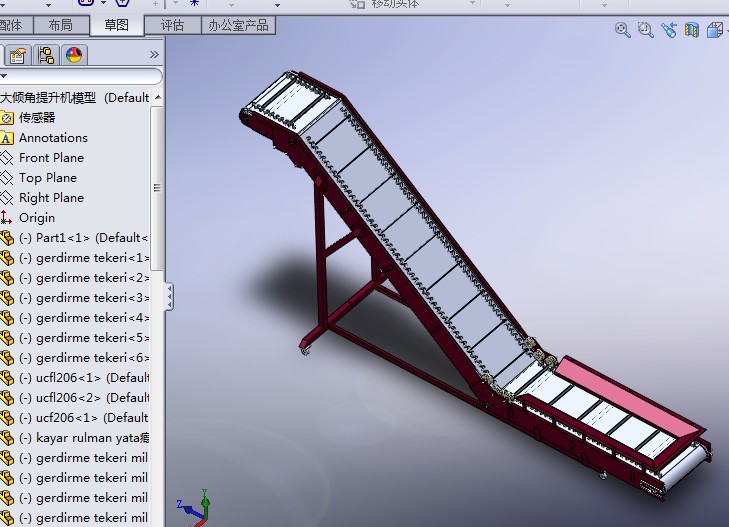729x527 pixels.
Task: Click the Section View icon
Action: [691, 31]
